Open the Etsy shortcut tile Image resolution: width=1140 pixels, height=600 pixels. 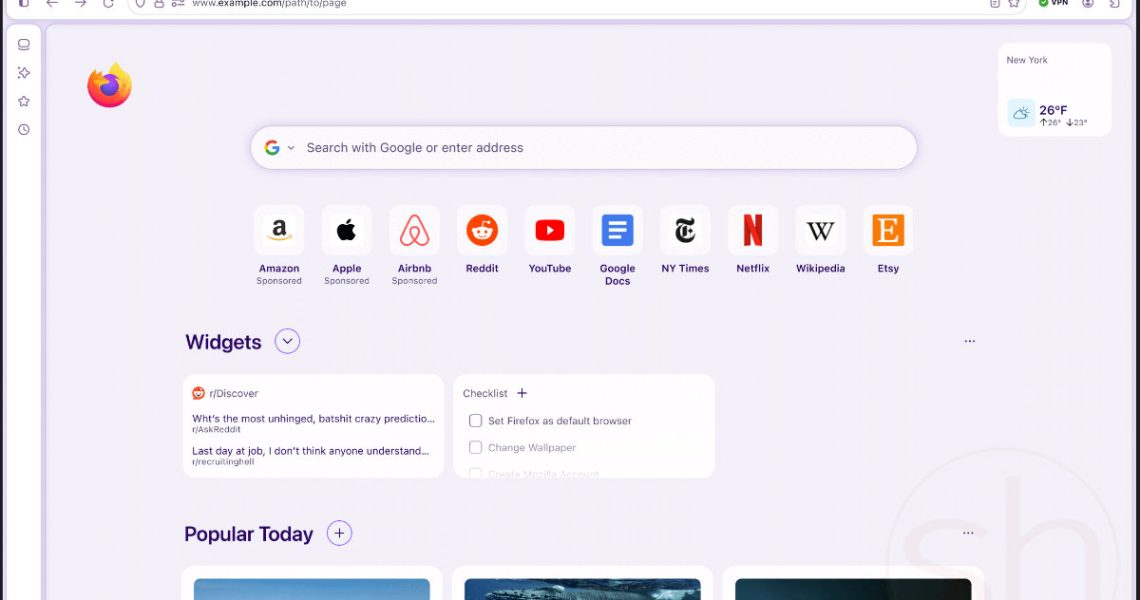pos(888,231)
